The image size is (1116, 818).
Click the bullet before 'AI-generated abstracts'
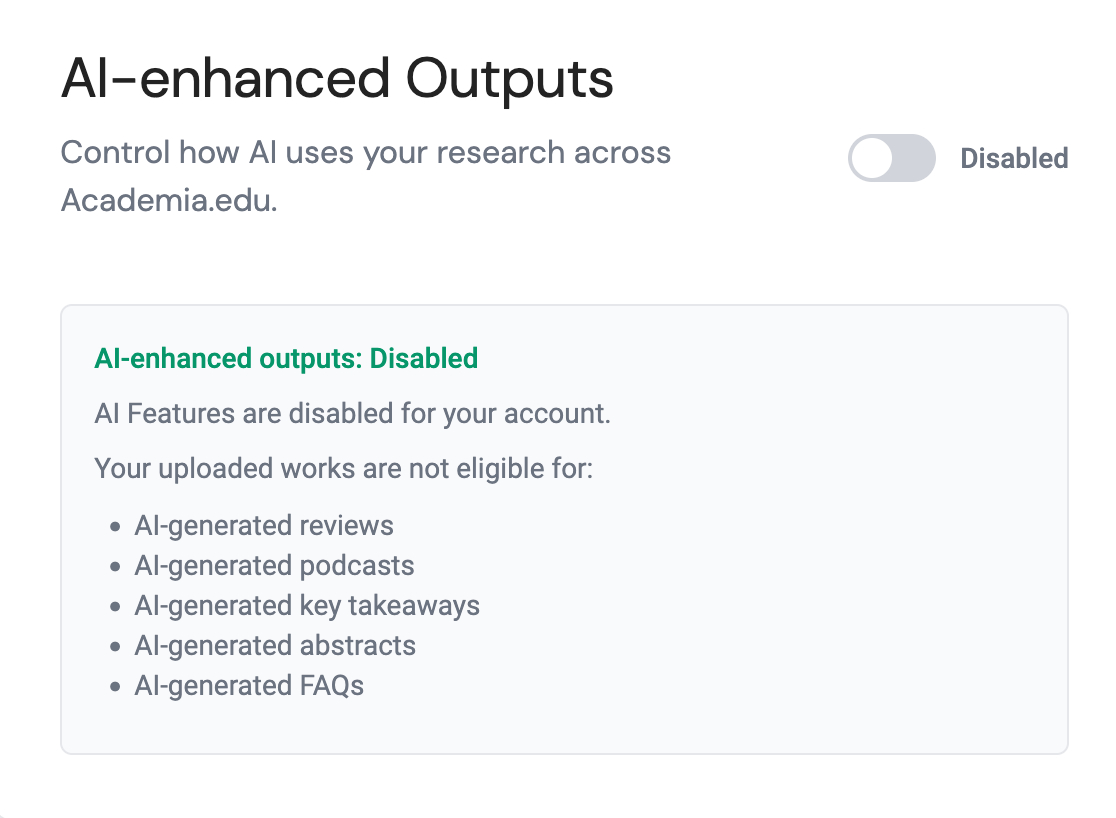tap(115, 647)
